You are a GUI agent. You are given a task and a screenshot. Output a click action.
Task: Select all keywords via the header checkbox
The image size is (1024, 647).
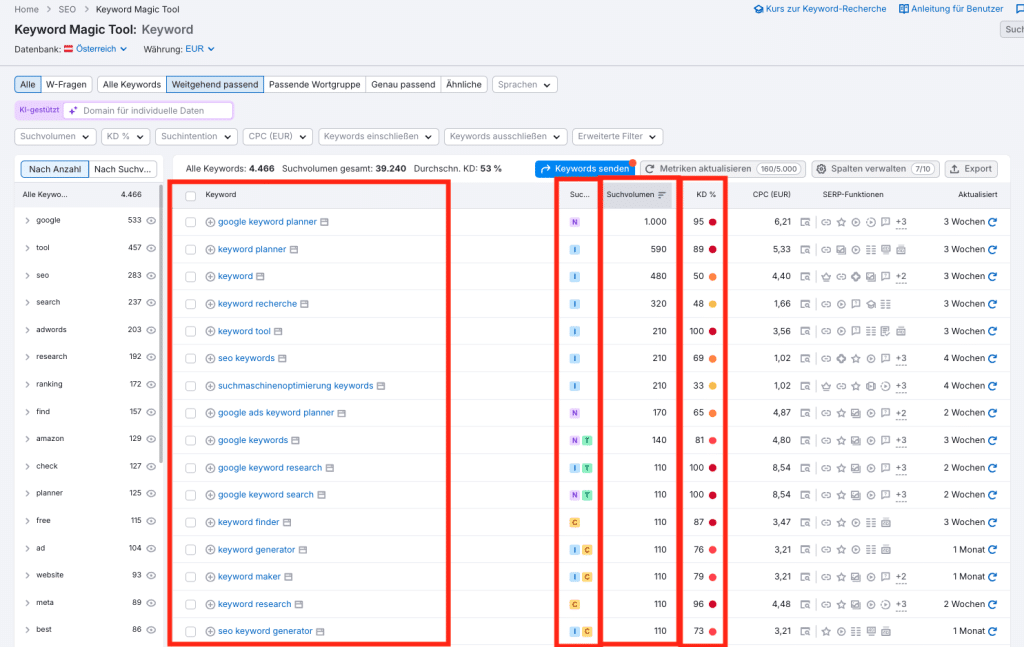coord(190,195)
